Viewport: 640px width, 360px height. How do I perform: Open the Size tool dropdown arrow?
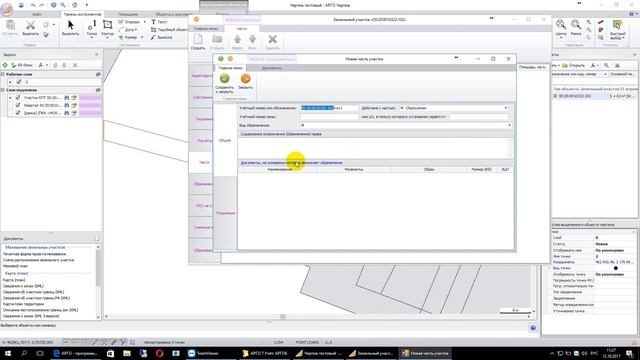click(142, 37)
